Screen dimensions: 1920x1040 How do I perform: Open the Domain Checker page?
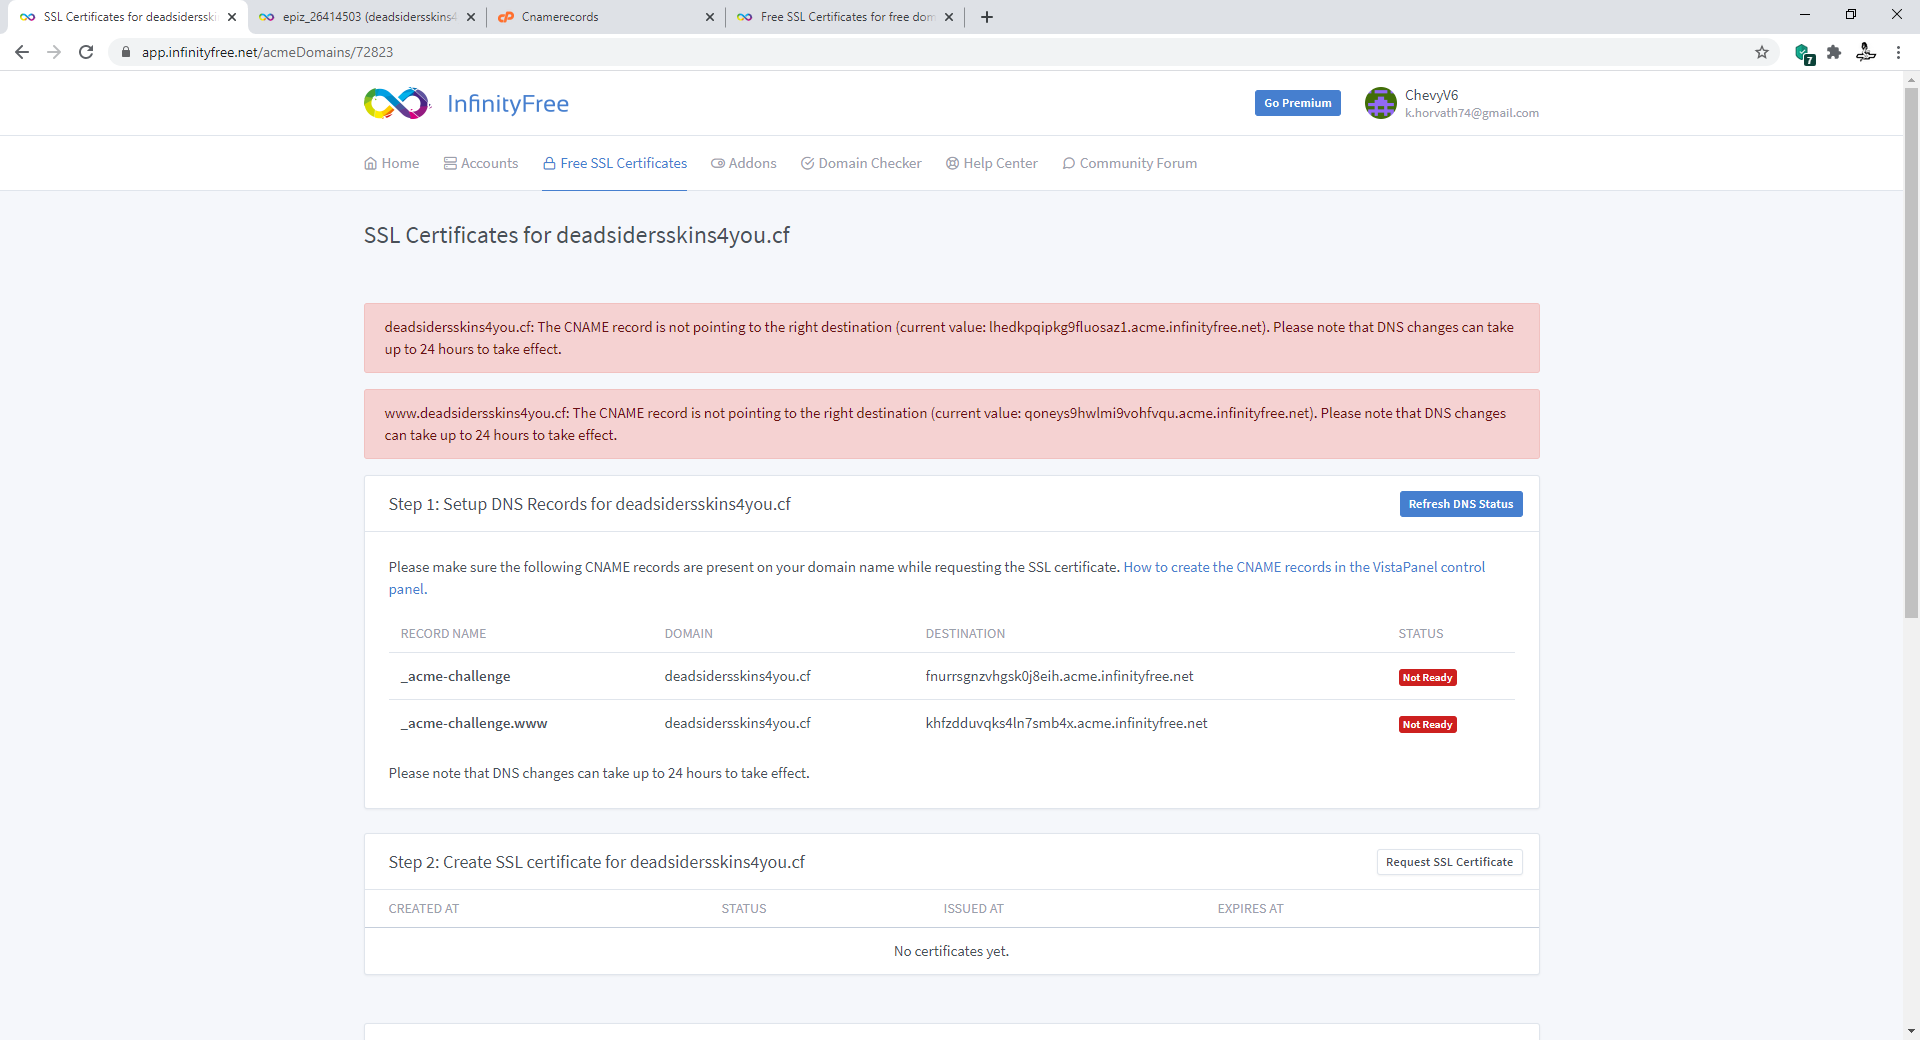(861, 163)
